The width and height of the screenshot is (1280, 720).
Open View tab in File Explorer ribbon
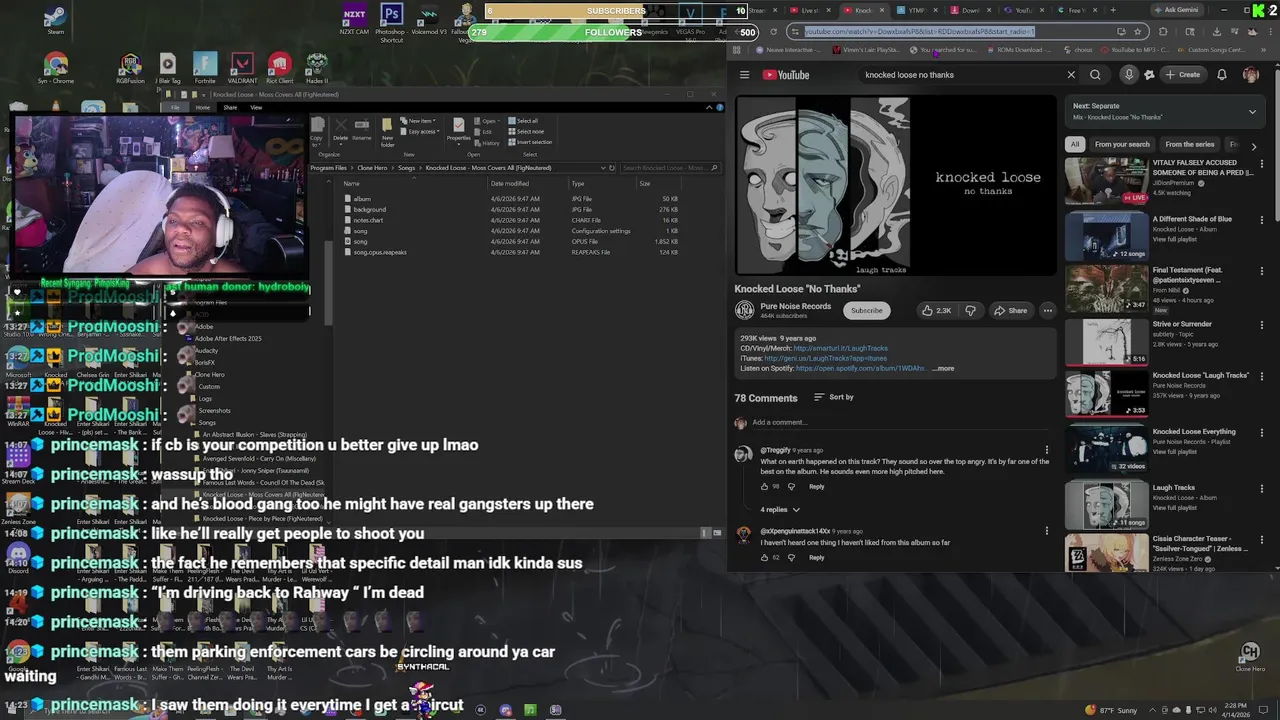256,107
